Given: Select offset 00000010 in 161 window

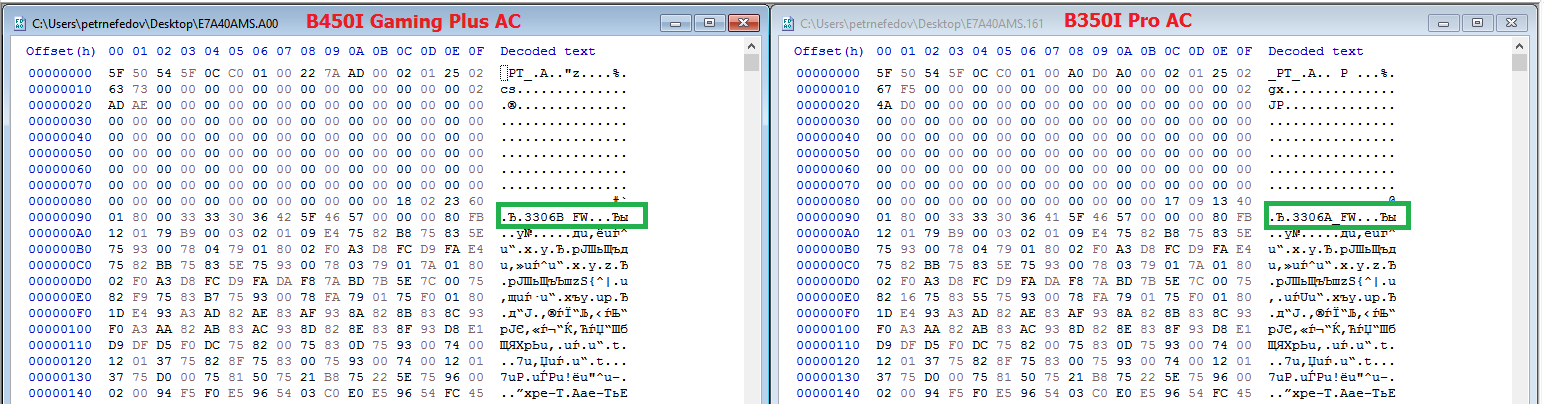Looking at the screenshot, I should (828, 89).
